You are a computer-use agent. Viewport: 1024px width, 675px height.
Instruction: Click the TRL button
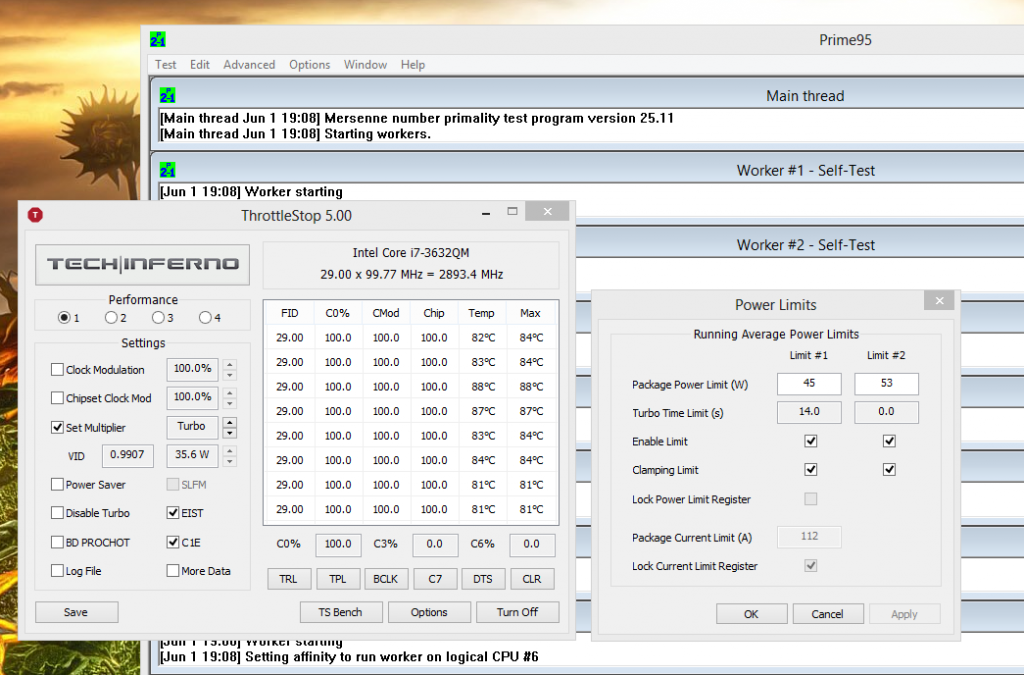point(289,579)
